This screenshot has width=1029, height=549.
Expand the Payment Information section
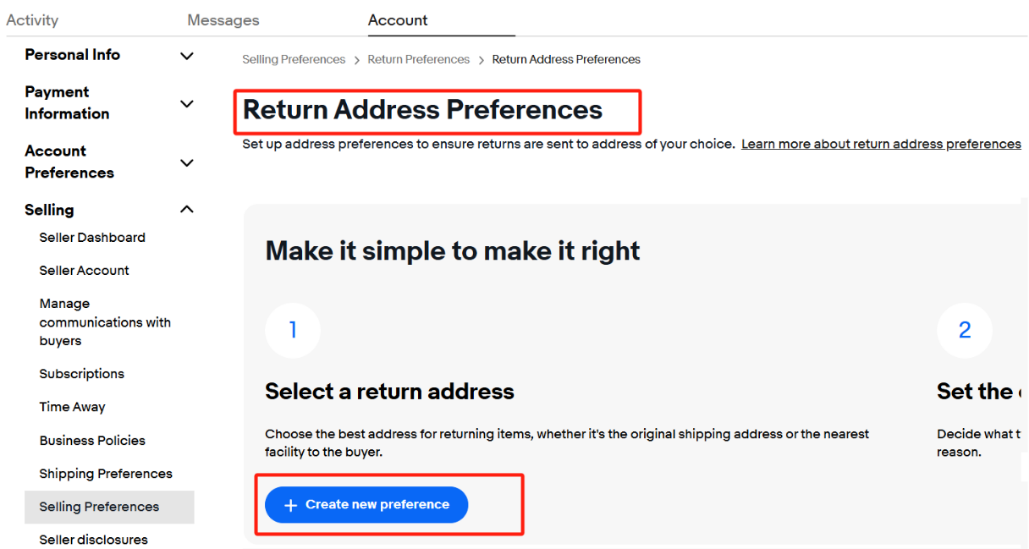pyautogui.click(x=186, y=104)
